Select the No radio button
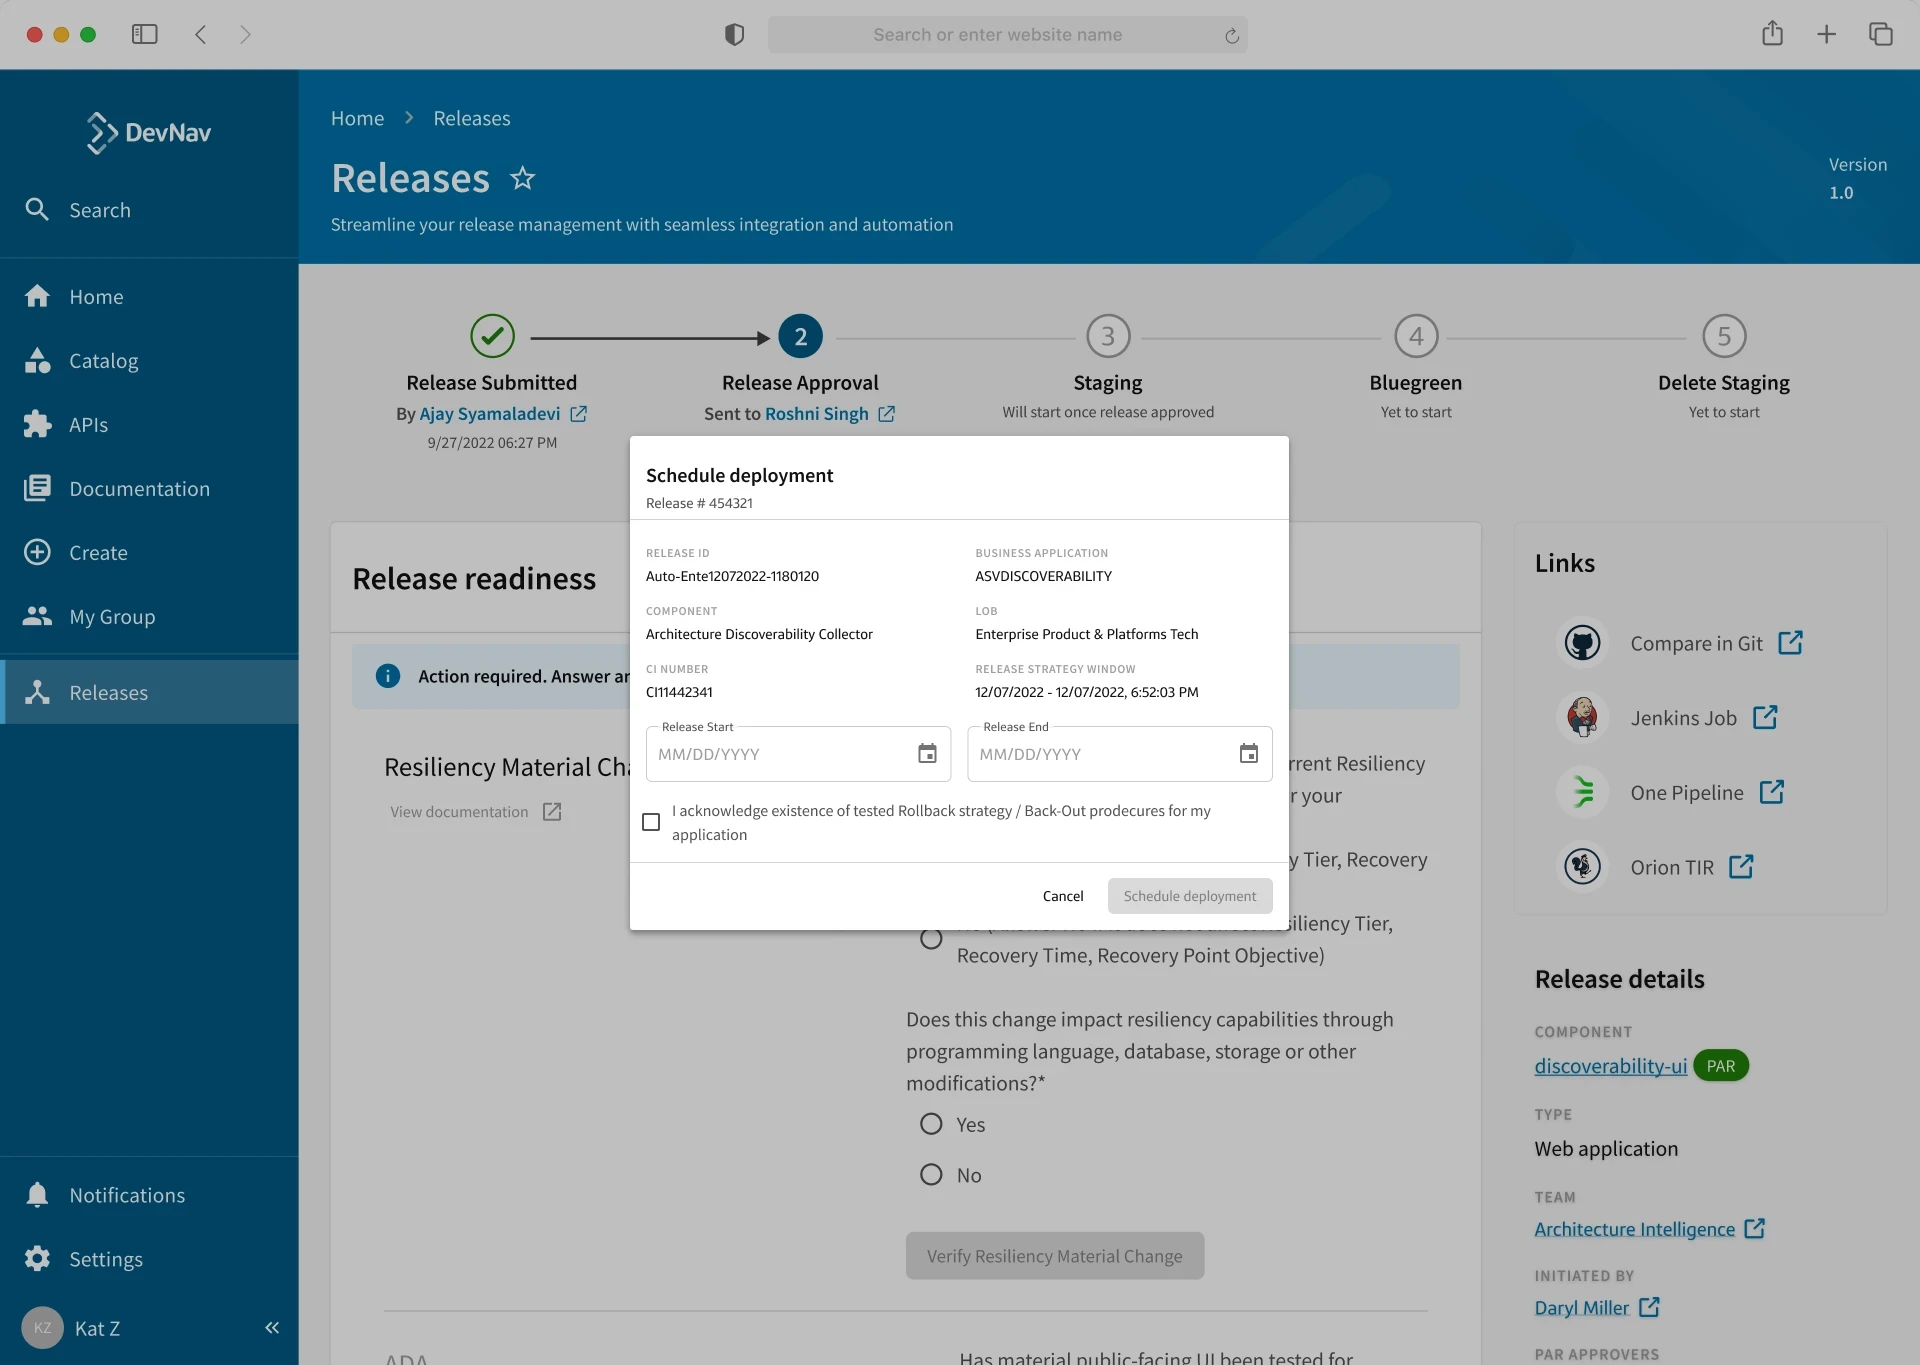 coord(931,1175)
